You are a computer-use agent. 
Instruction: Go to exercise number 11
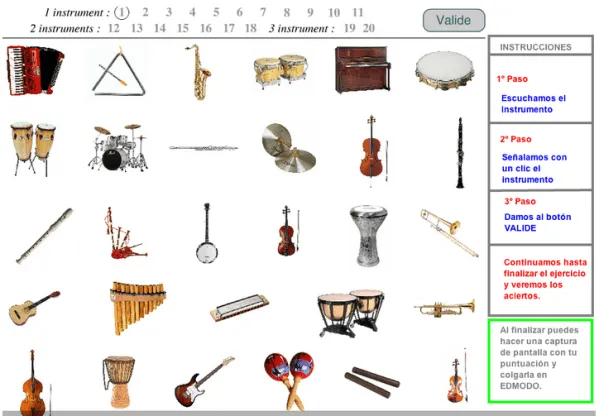coord(358,13)
